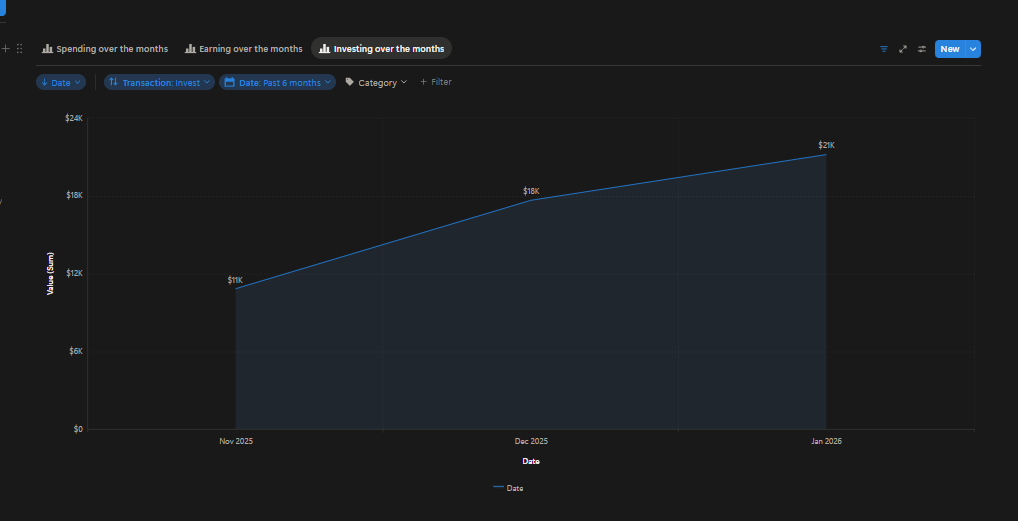Screen dimensions: 1018x521
Task: Click the $18K data label
Action: point(531,191)
